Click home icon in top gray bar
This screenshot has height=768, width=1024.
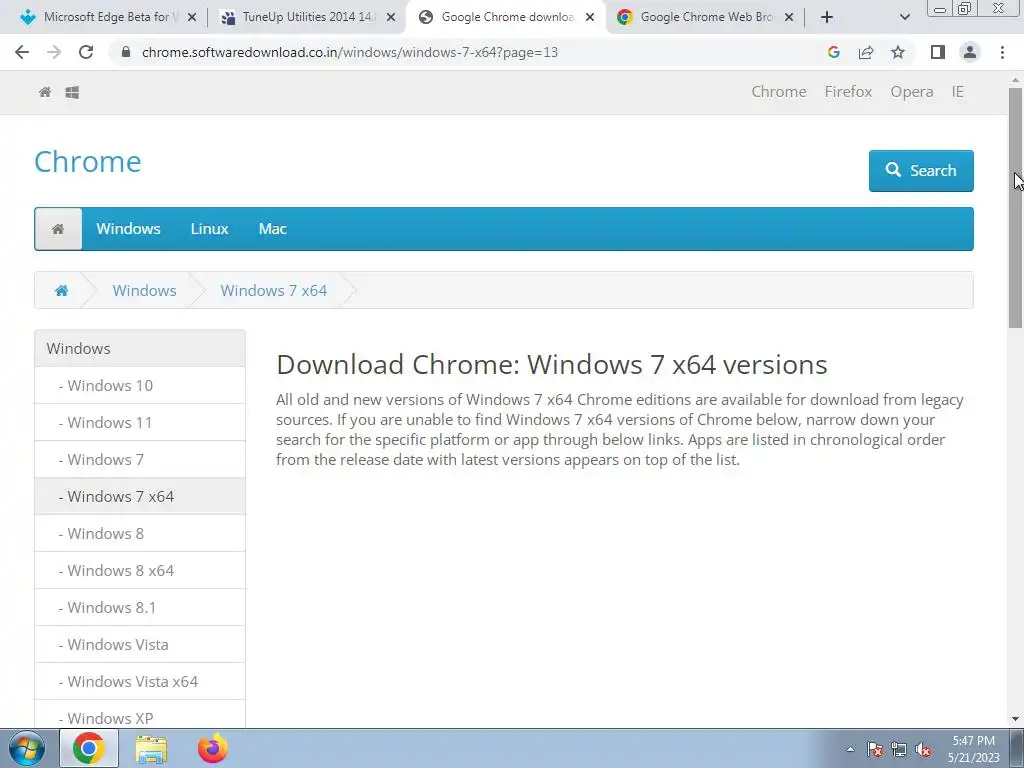click(45, 92)
